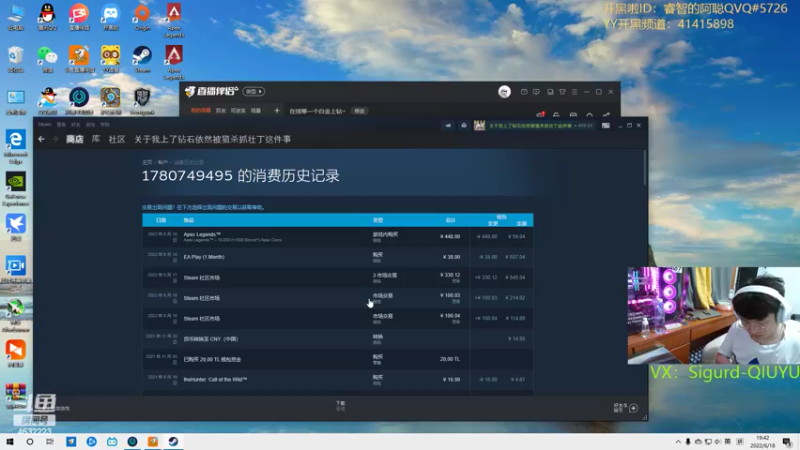This screenshot has width=800, height=450.
Task: Open the Recycle Bin on desktop
Action: 15,57
